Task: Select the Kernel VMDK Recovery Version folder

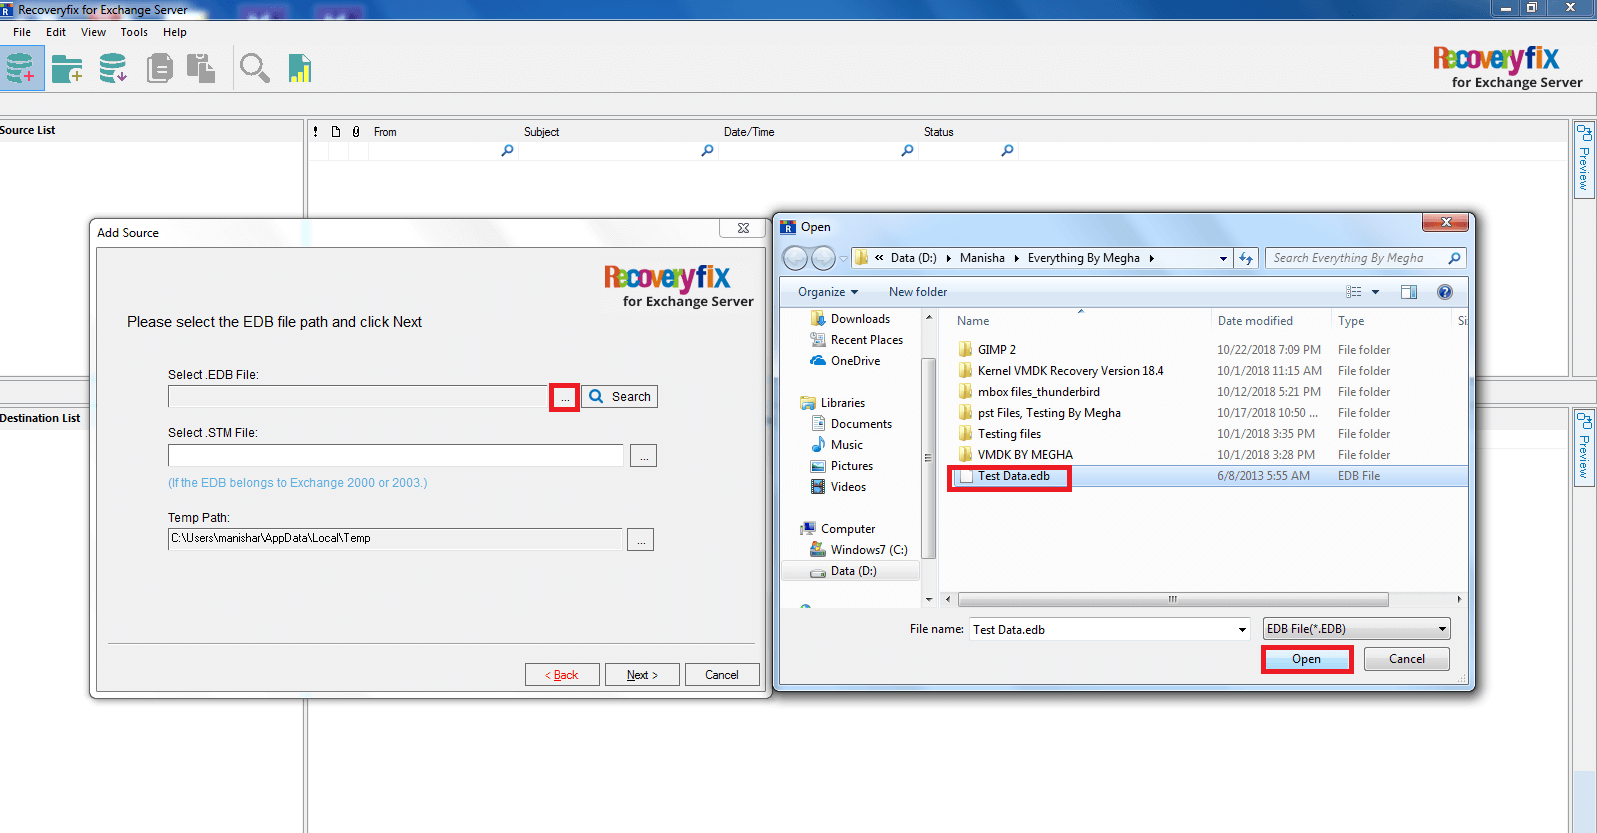Action: tap(1071, 371)
